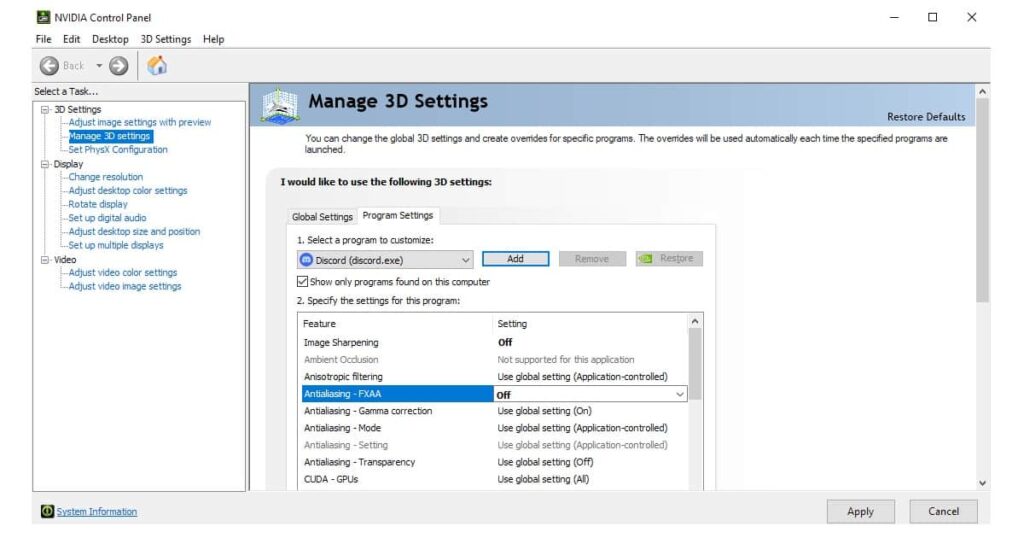Select Adjust video color settings
The height and width of the screenshot is (538, 1024).
click(123, 273)
